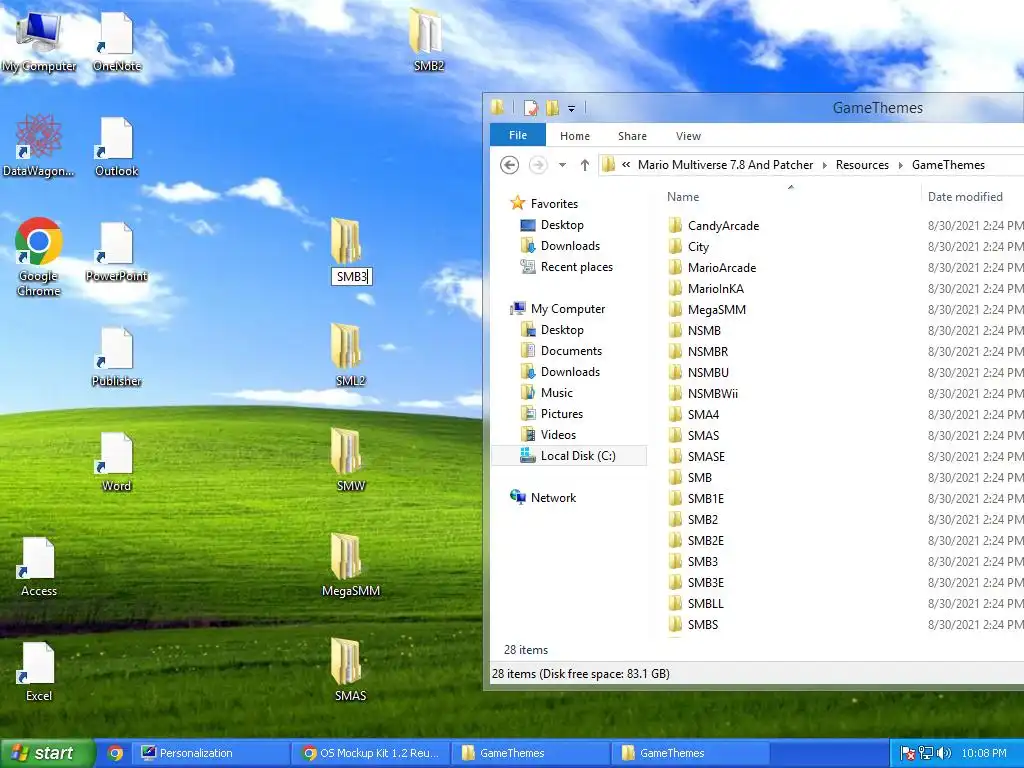Expand the chevron after Resources breadcrumb

pos(901,165)
